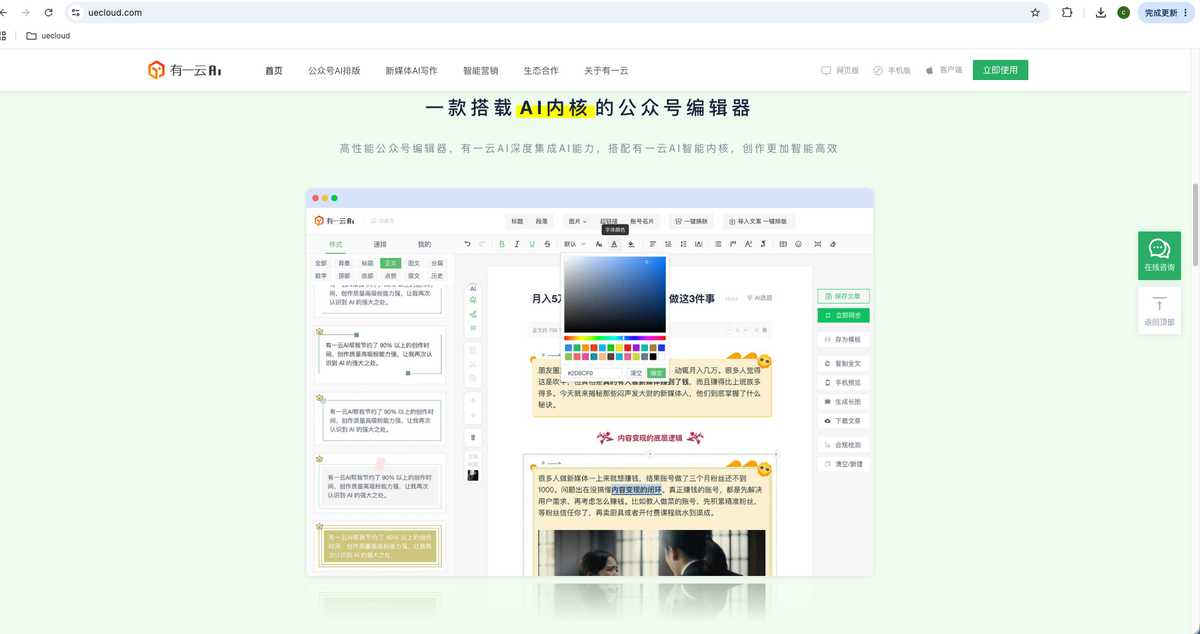Open 新媒体AI写作 in the site navigation
The width and height of the screenshot is (1200, 634).
[x=411, y=71]
